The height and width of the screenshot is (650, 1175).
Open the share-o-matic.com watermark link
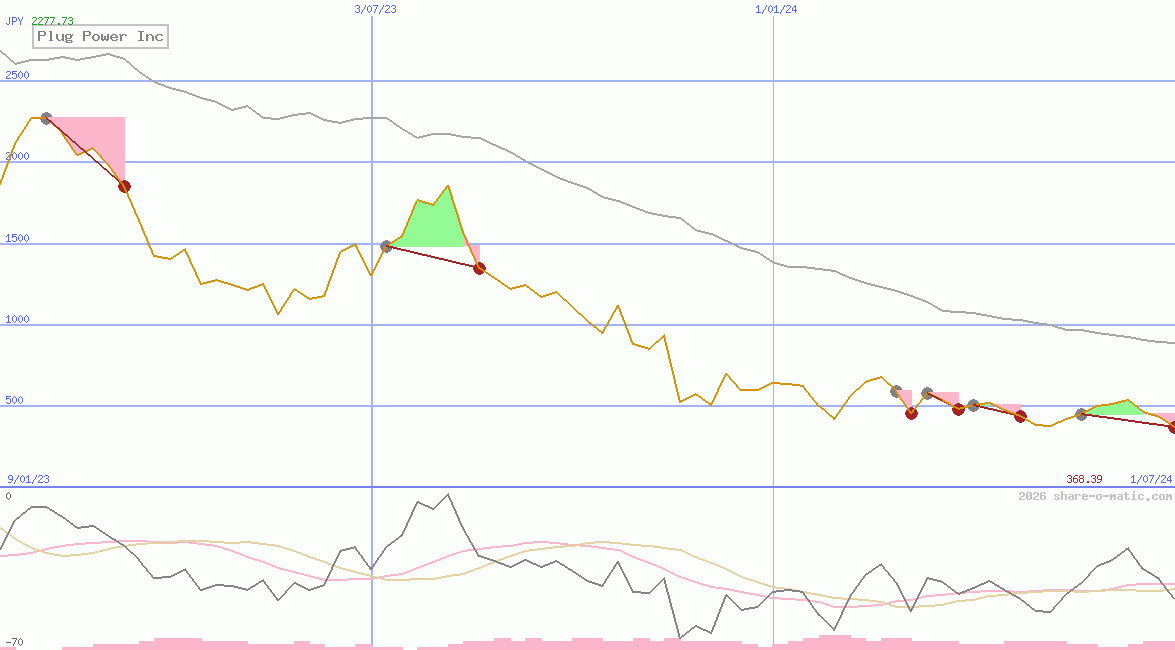tap(1095, 496)
